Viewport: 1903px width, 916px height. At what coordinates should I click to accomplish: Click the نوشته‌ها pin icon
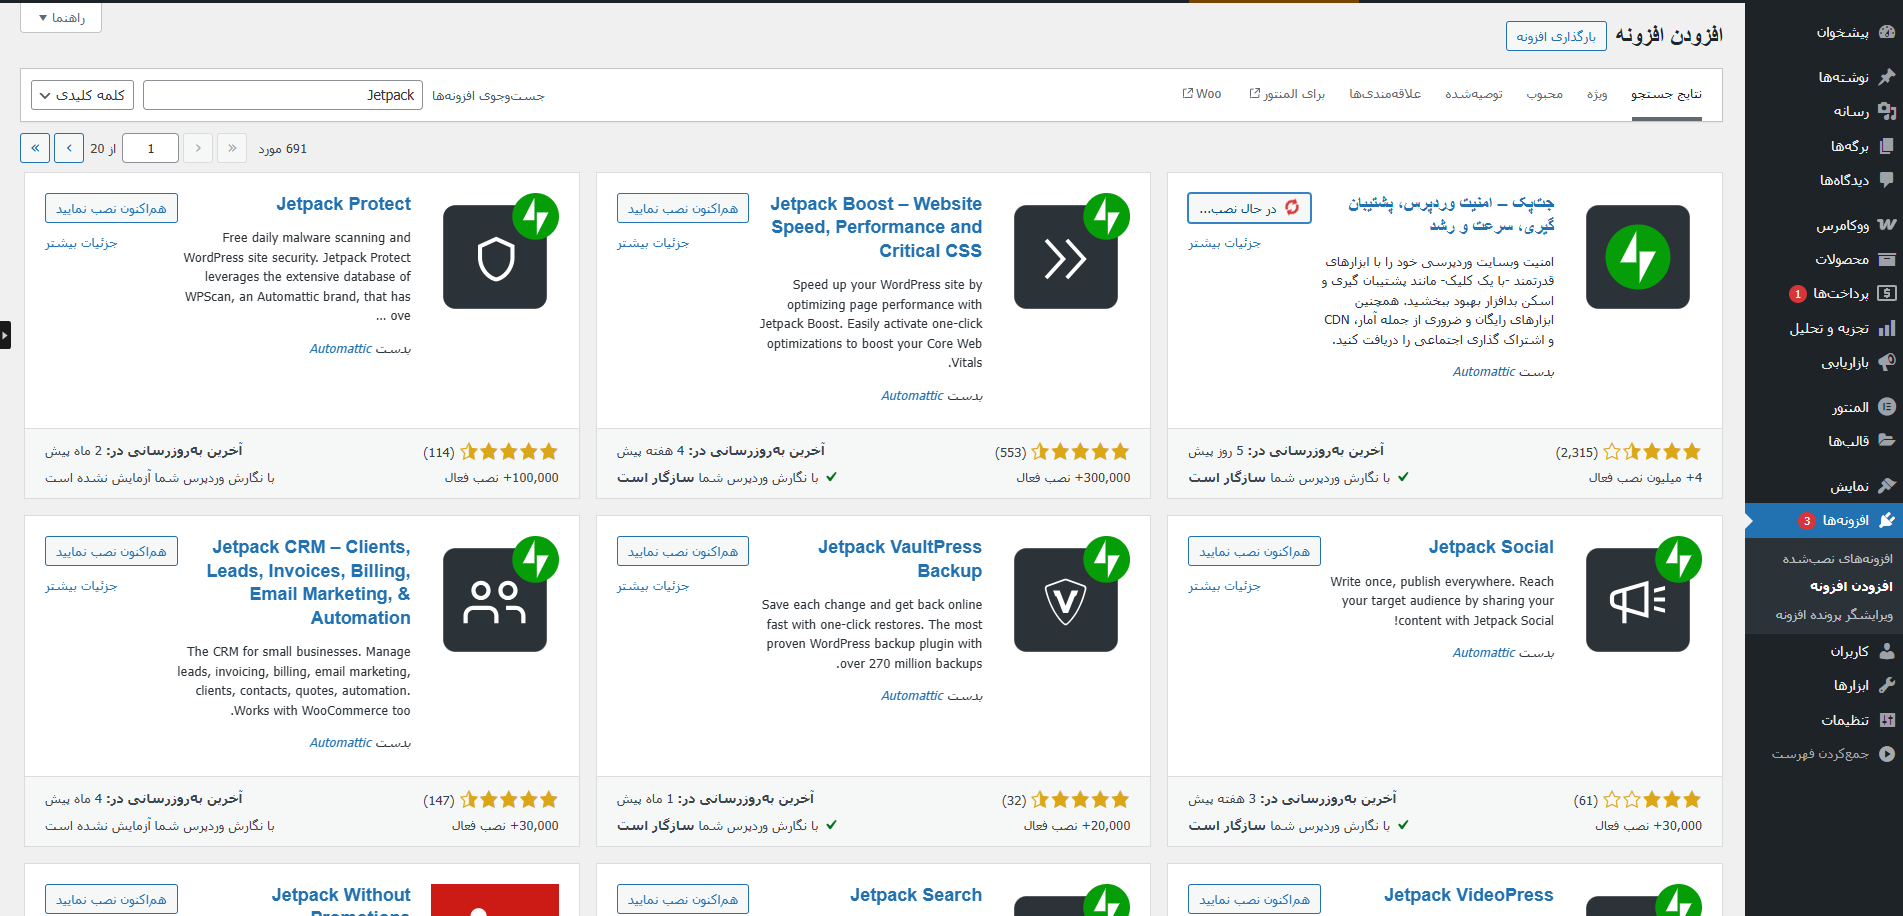[1886, 77]
